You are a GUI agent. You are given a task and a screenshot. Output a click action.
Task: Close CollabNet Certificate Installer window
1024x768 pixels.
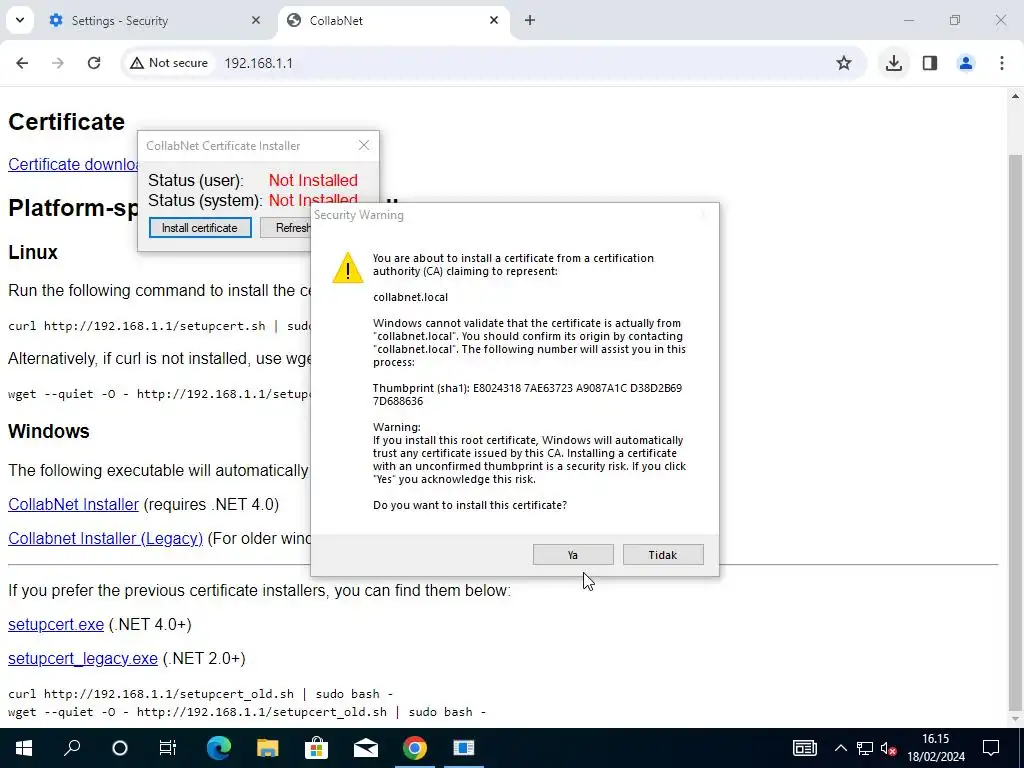point(364,145)
